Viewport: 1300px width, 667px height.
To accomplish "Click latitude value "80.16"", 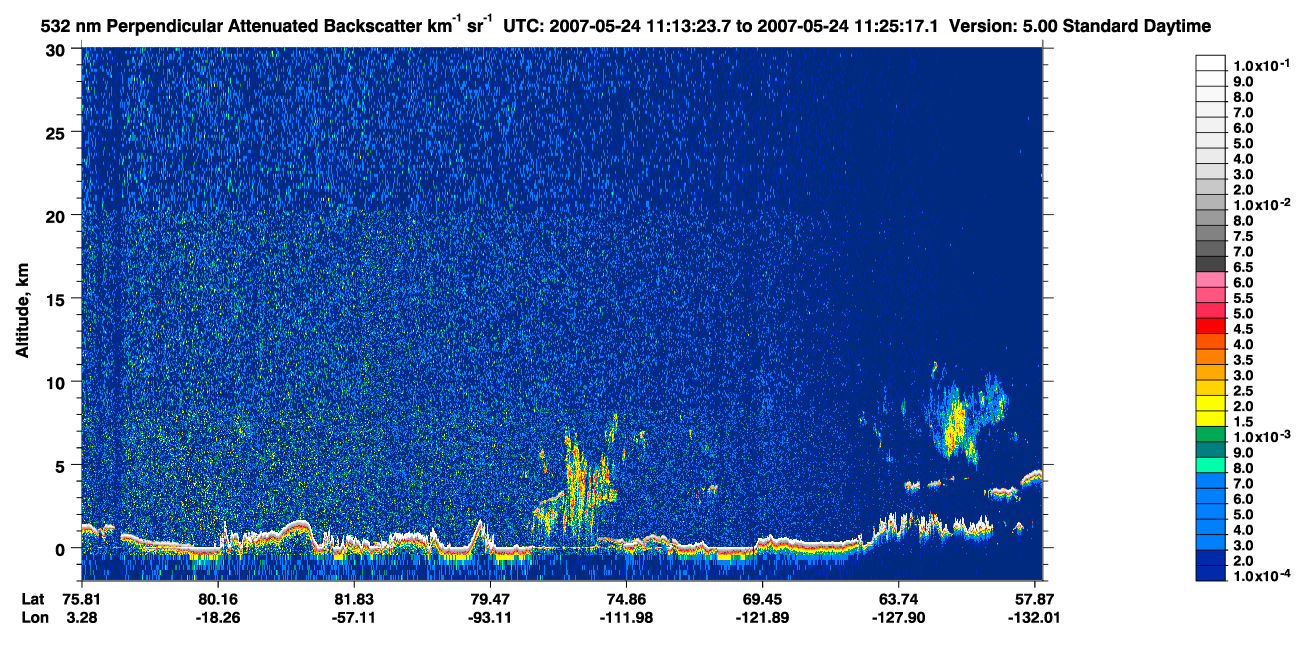I will tap(218, 599).
